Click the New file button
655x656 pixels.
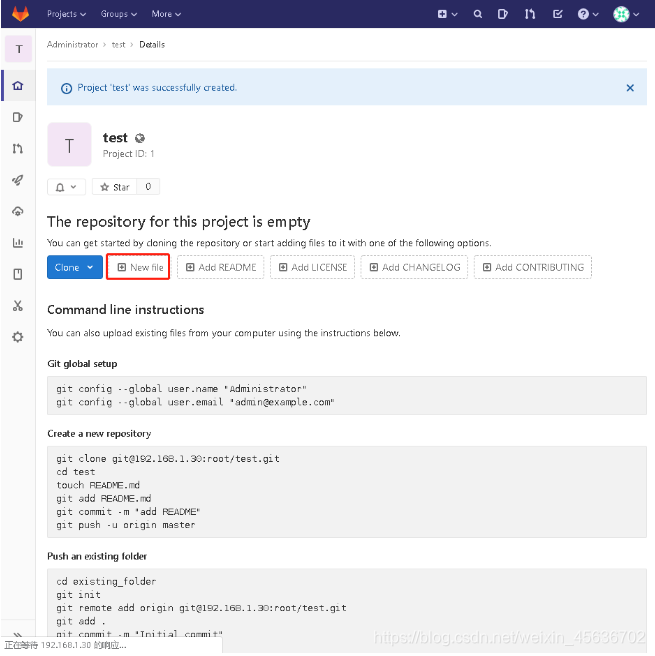click(x=138, y=267)
